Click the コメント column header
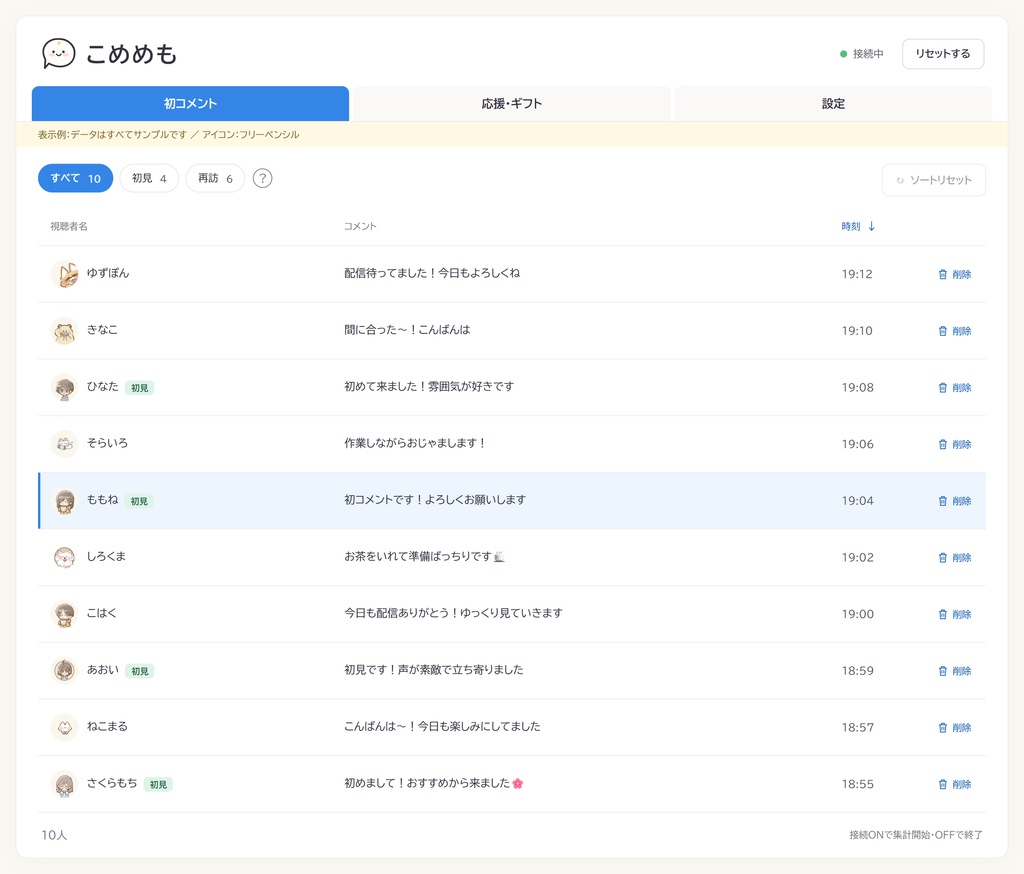This screenshot has height=874, width=1024. click(360, 226)
